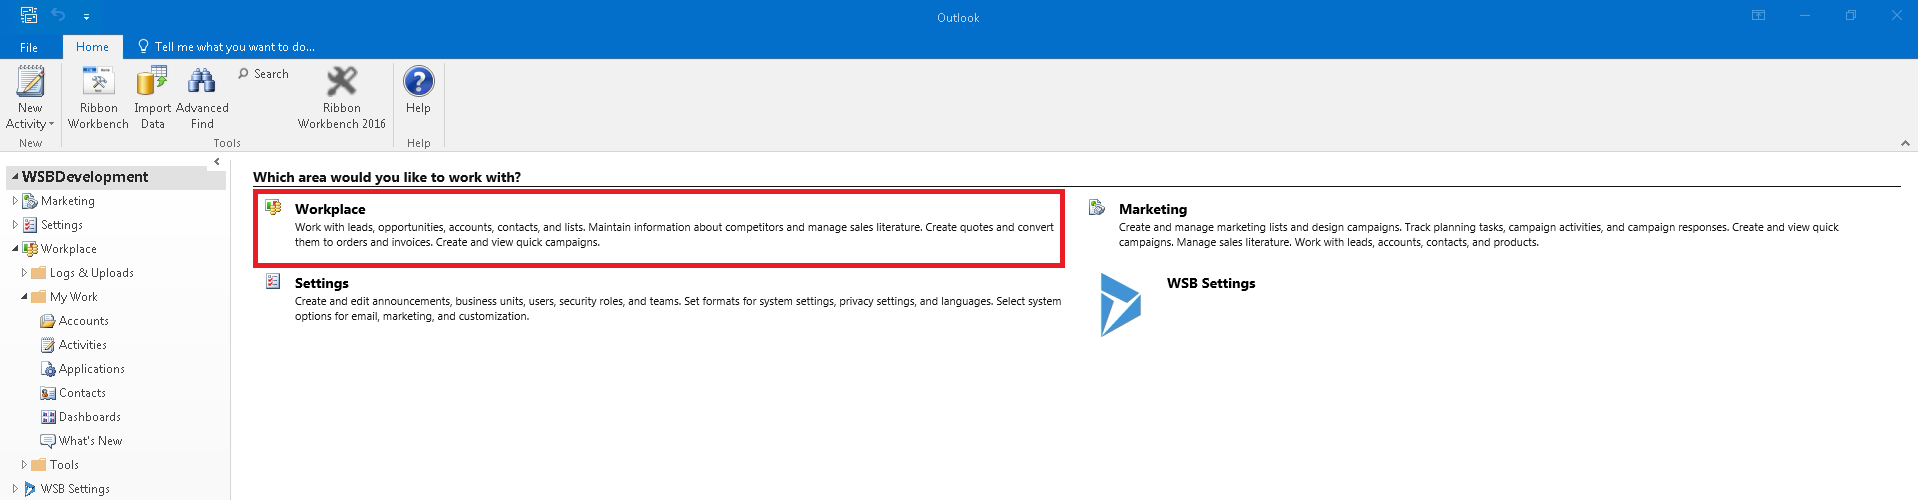Open the Ribbon Workbench tool

[98, 82]
